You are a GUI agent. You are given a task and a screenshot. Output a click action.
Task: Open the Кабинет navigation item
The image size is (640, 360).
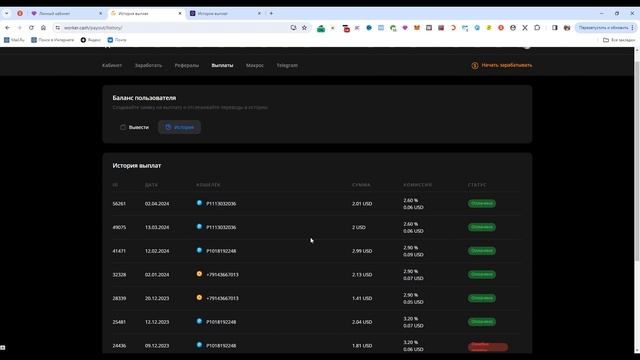[112, 65]
